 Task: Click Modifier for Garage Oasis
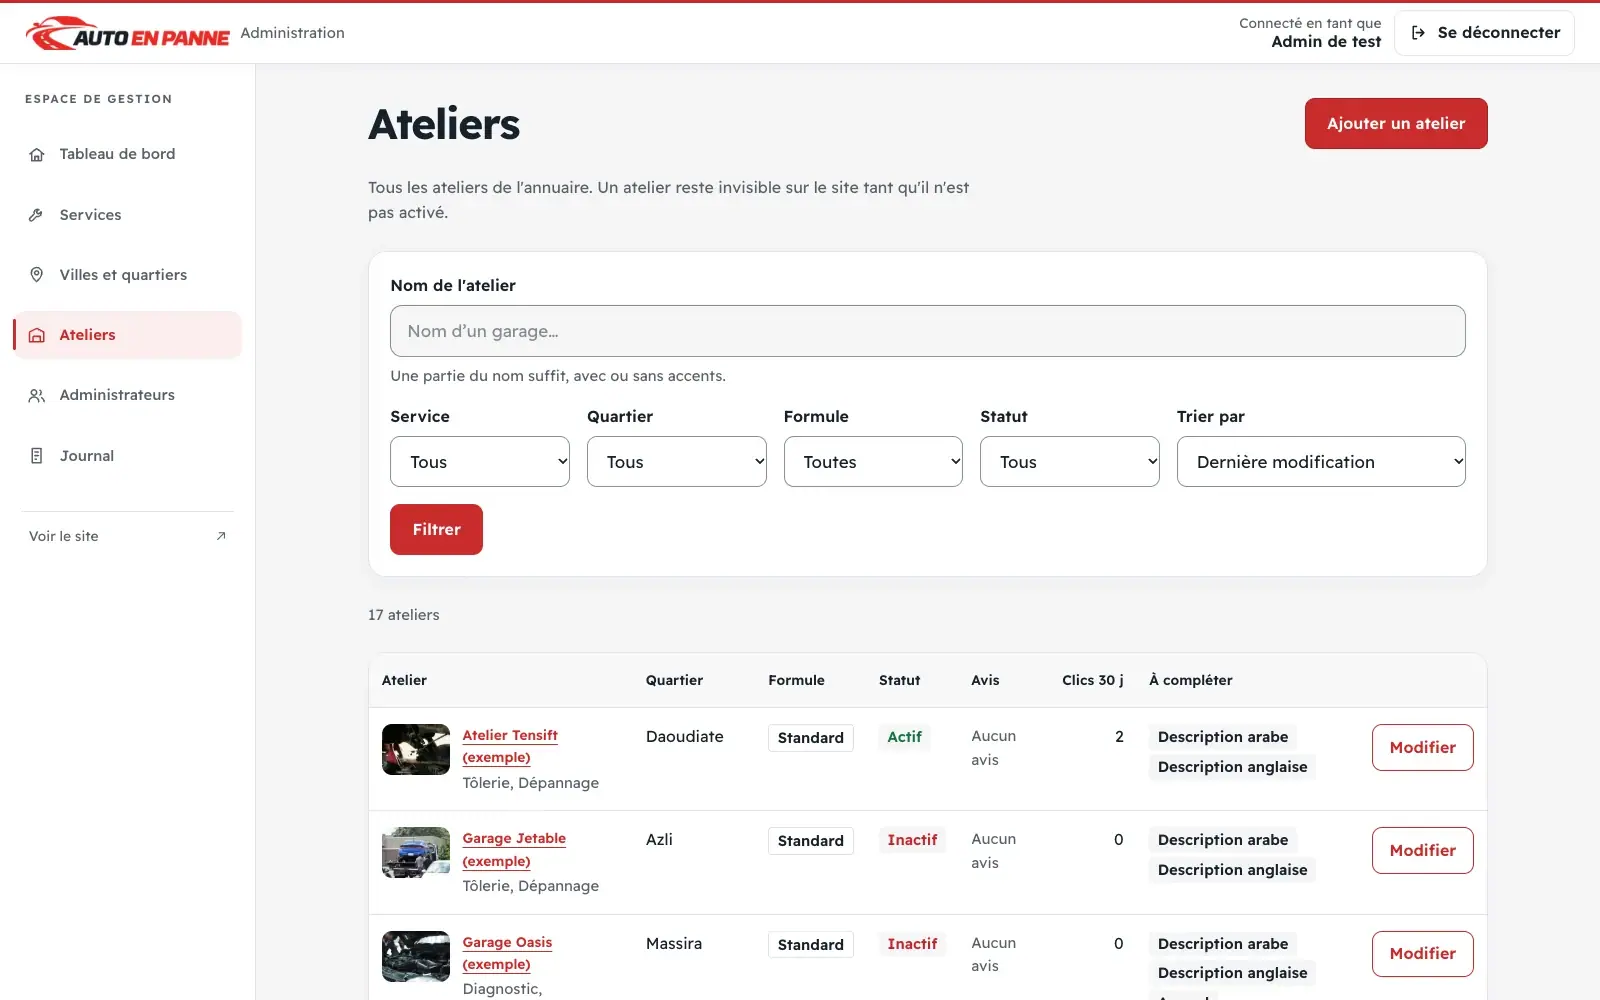pyautogui.click(x=1422, y=954)
